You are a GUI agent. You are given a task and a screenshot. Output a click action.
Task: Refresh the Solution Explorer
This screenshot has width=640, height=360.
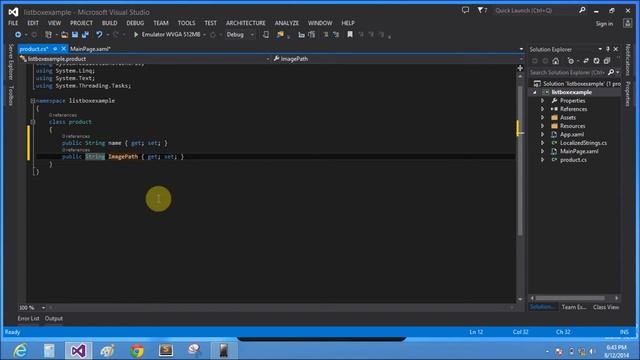(596, 61)
